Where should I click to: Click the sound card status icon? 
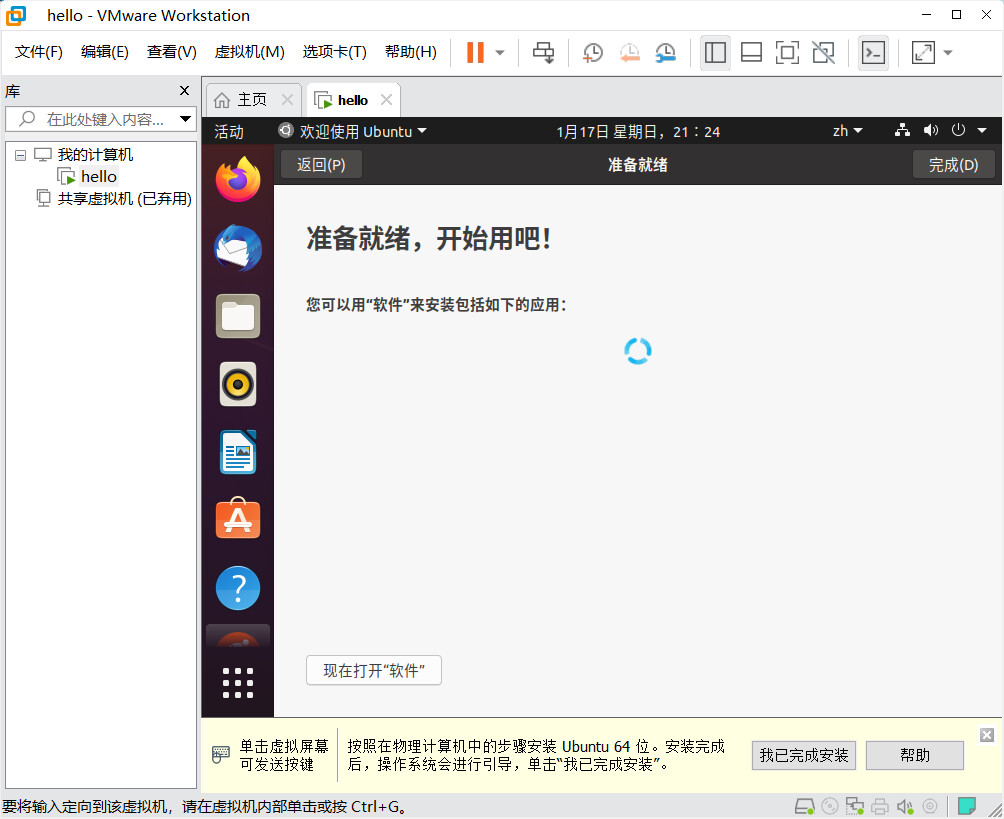tap(905, 806)
